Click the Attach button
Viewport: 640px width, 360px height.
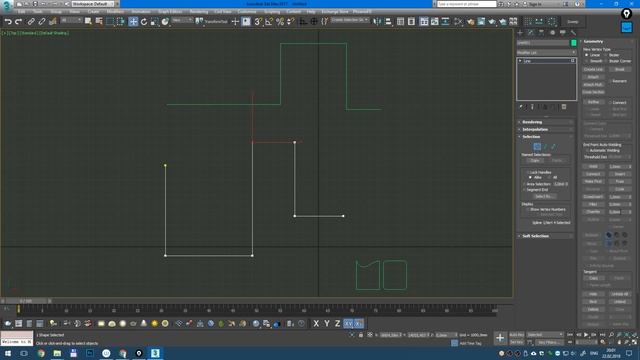coord(593,77)
